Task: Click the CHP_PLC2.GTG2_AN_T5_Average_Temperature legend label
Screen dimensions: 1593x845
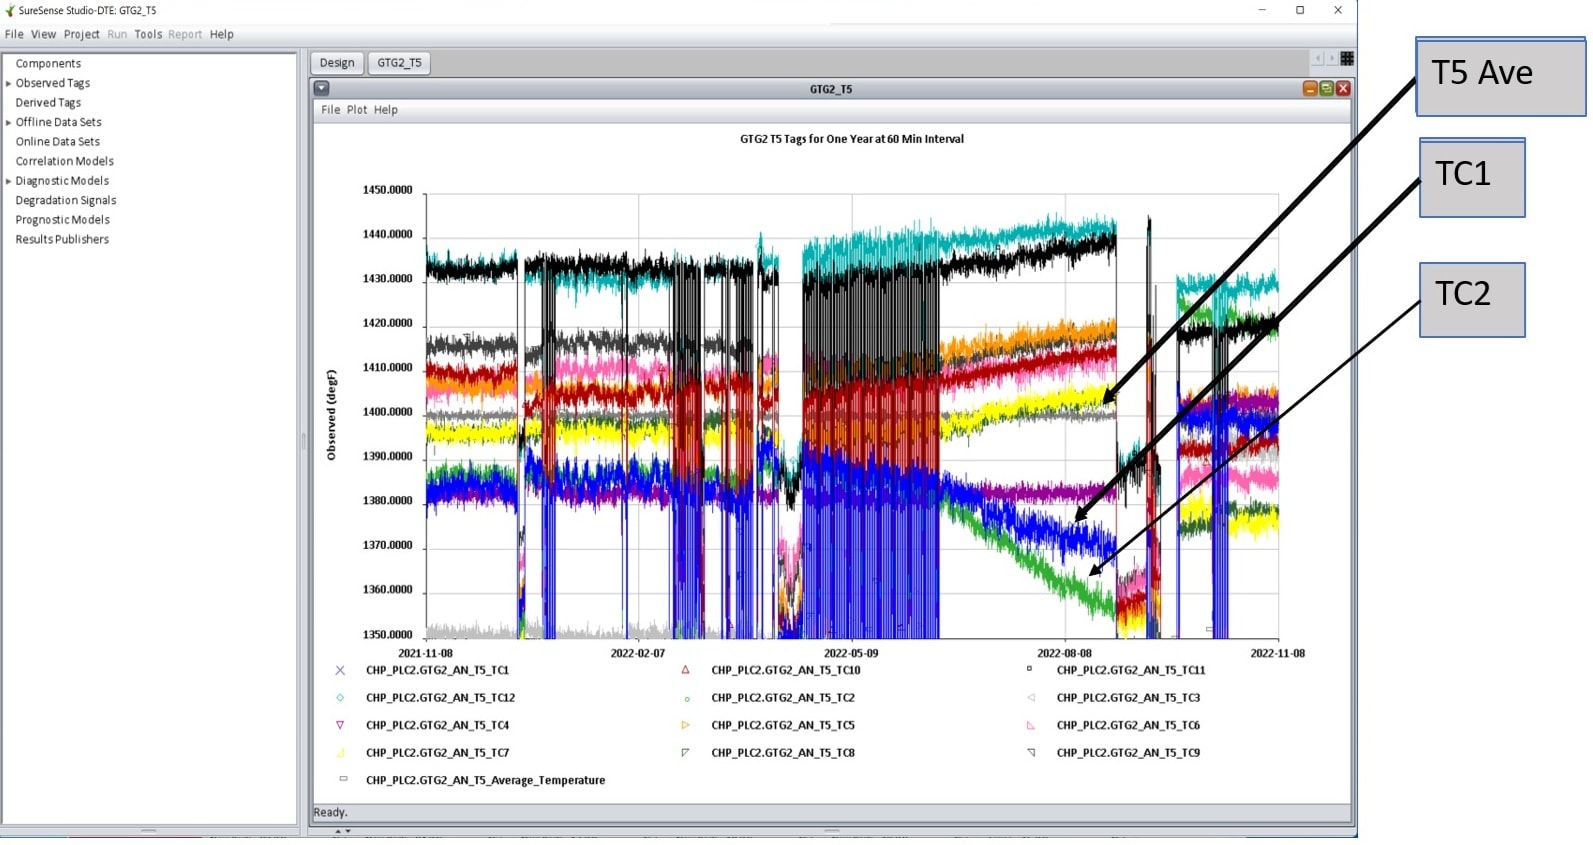Action: pos(485,780)
